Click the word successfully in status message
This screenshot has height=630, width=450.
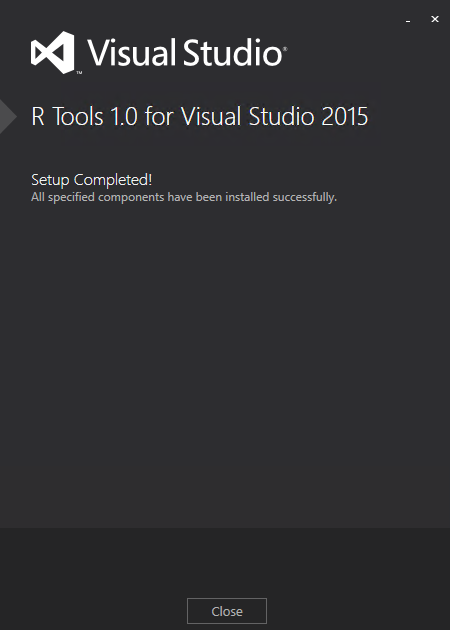[x=304, y=197]
